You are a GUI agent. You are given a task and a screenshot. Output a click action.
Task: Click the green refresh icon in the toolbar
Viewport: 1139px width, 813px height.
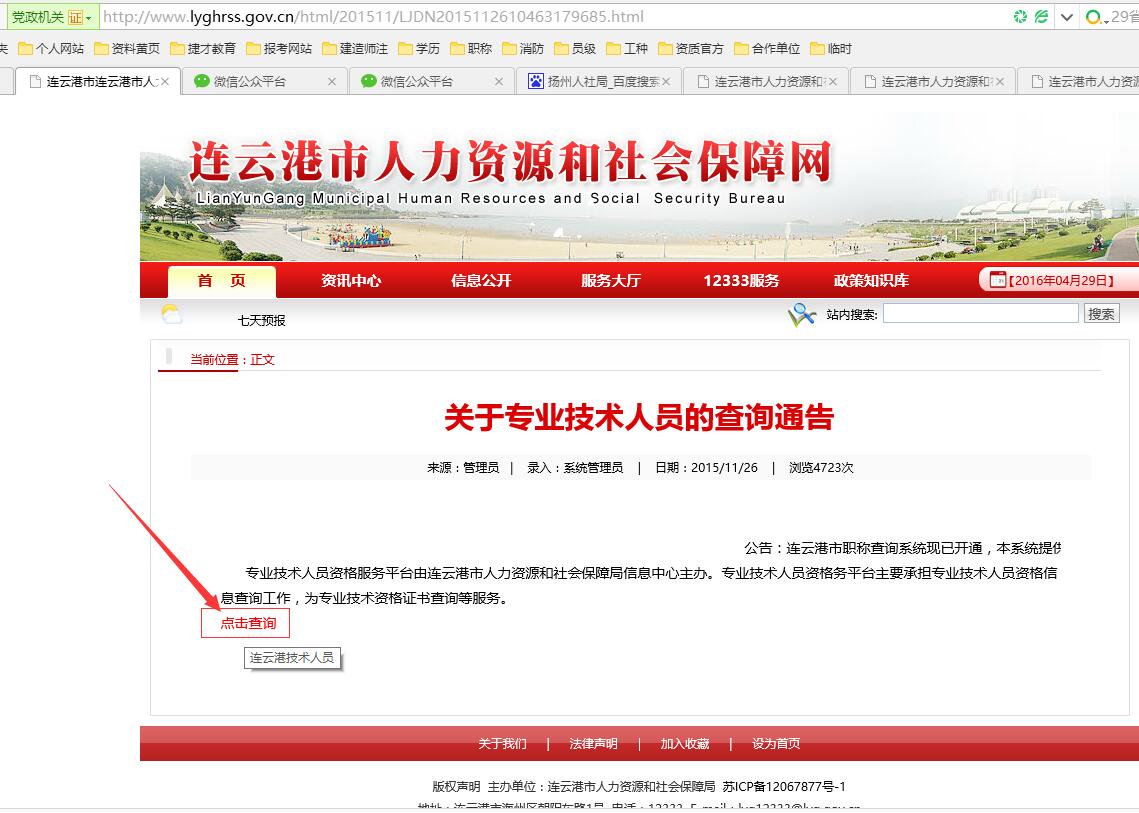point(1020,15)
